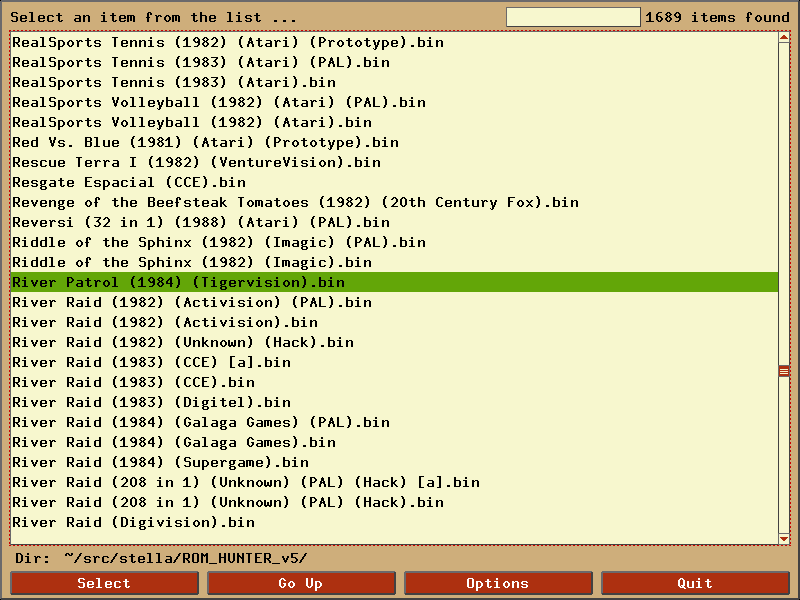Select River Patrol (1984) (Tigervision).bin
Screen dimensions: 800x600
click(x=178, y=282)
